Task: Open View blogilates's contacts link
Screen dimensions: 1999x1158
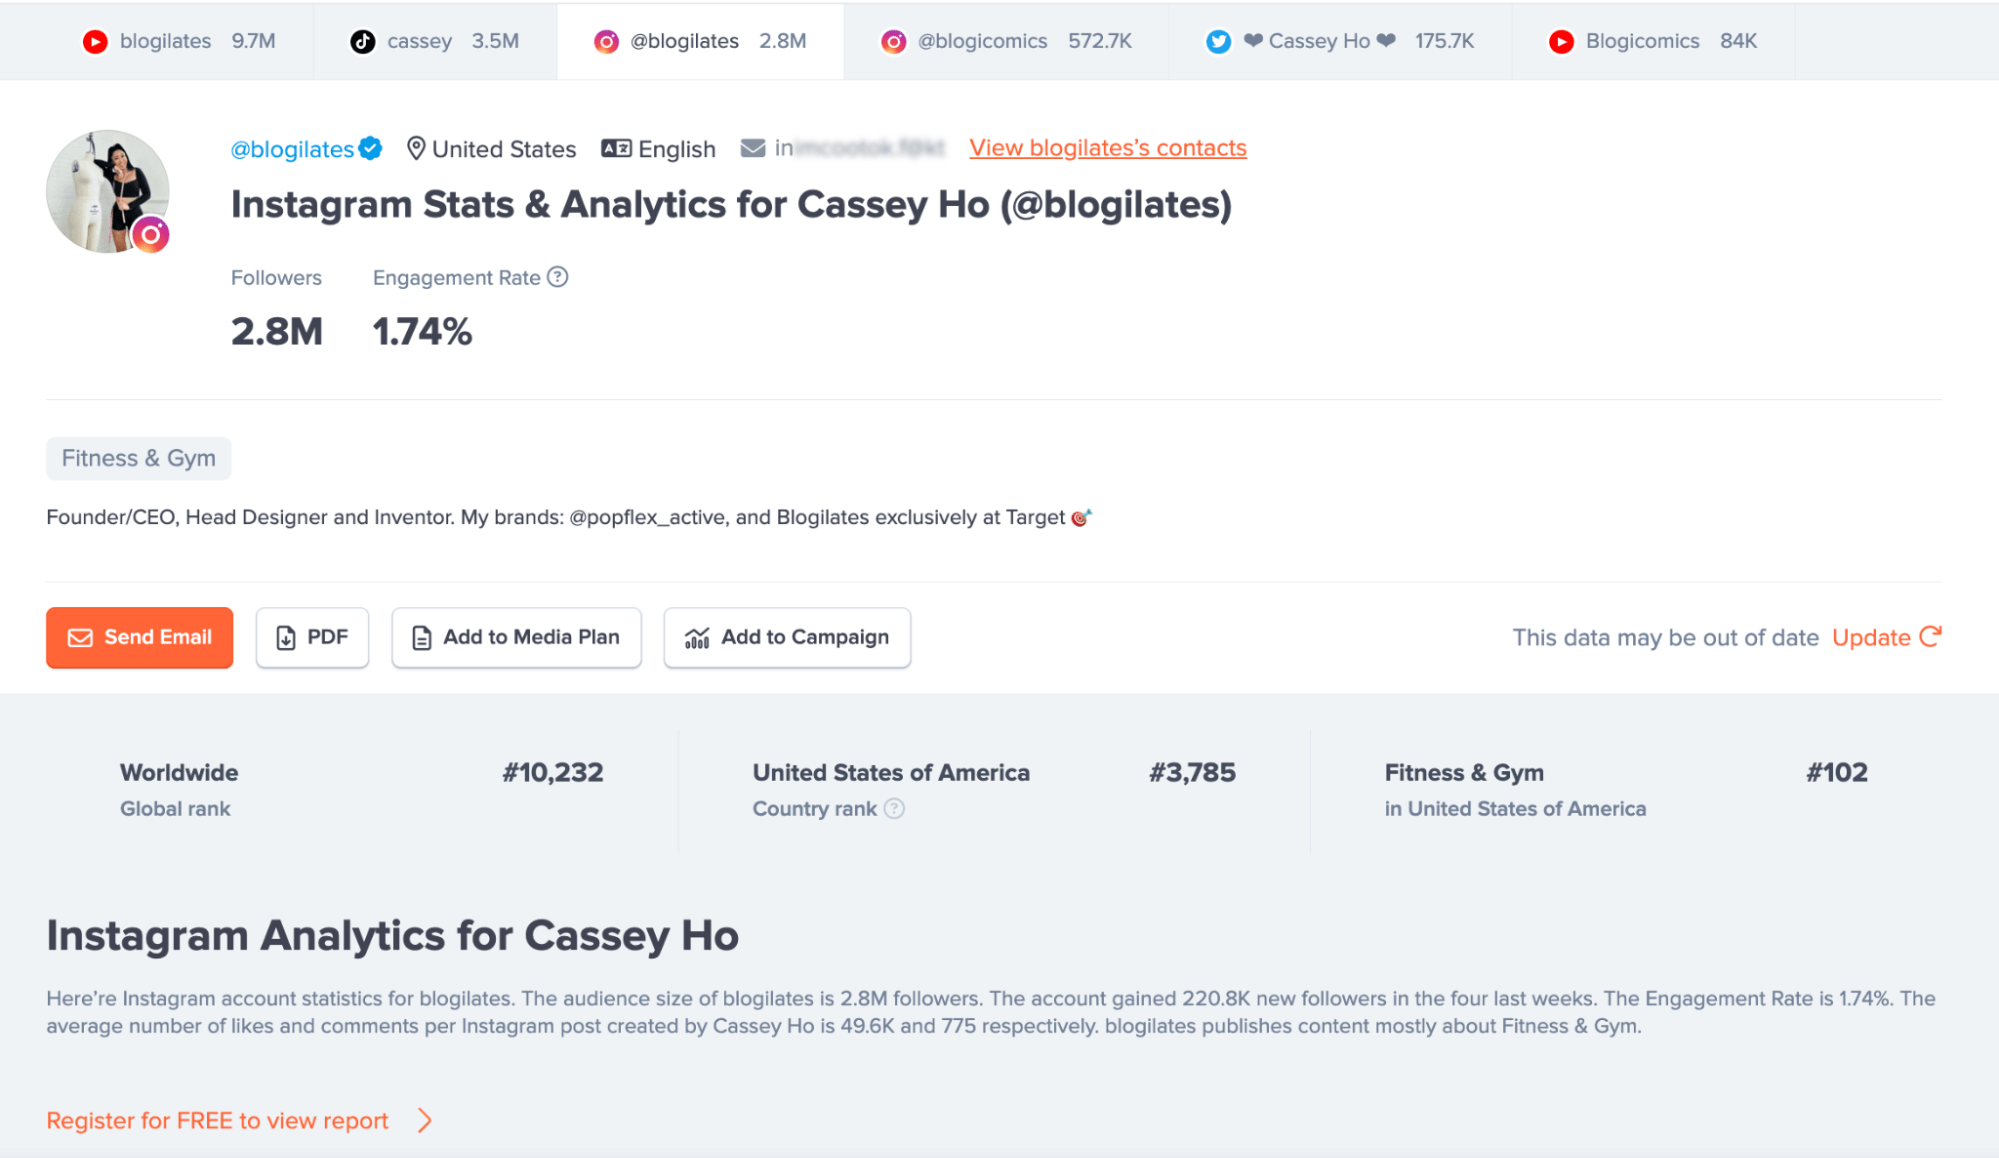Action: pos(1107,148)
